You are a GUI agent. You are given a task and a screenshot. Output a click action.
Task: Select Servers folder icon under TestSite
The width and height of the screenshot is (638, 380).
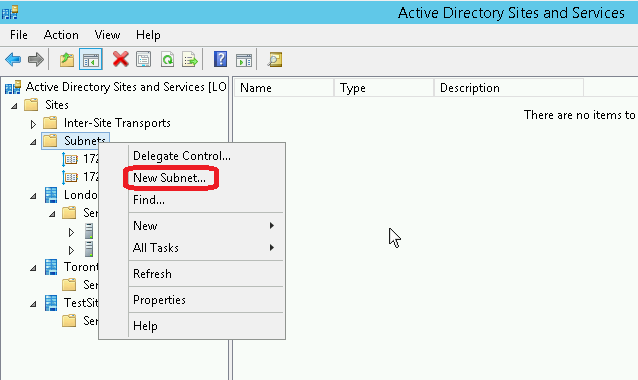[x=69, y=321]
